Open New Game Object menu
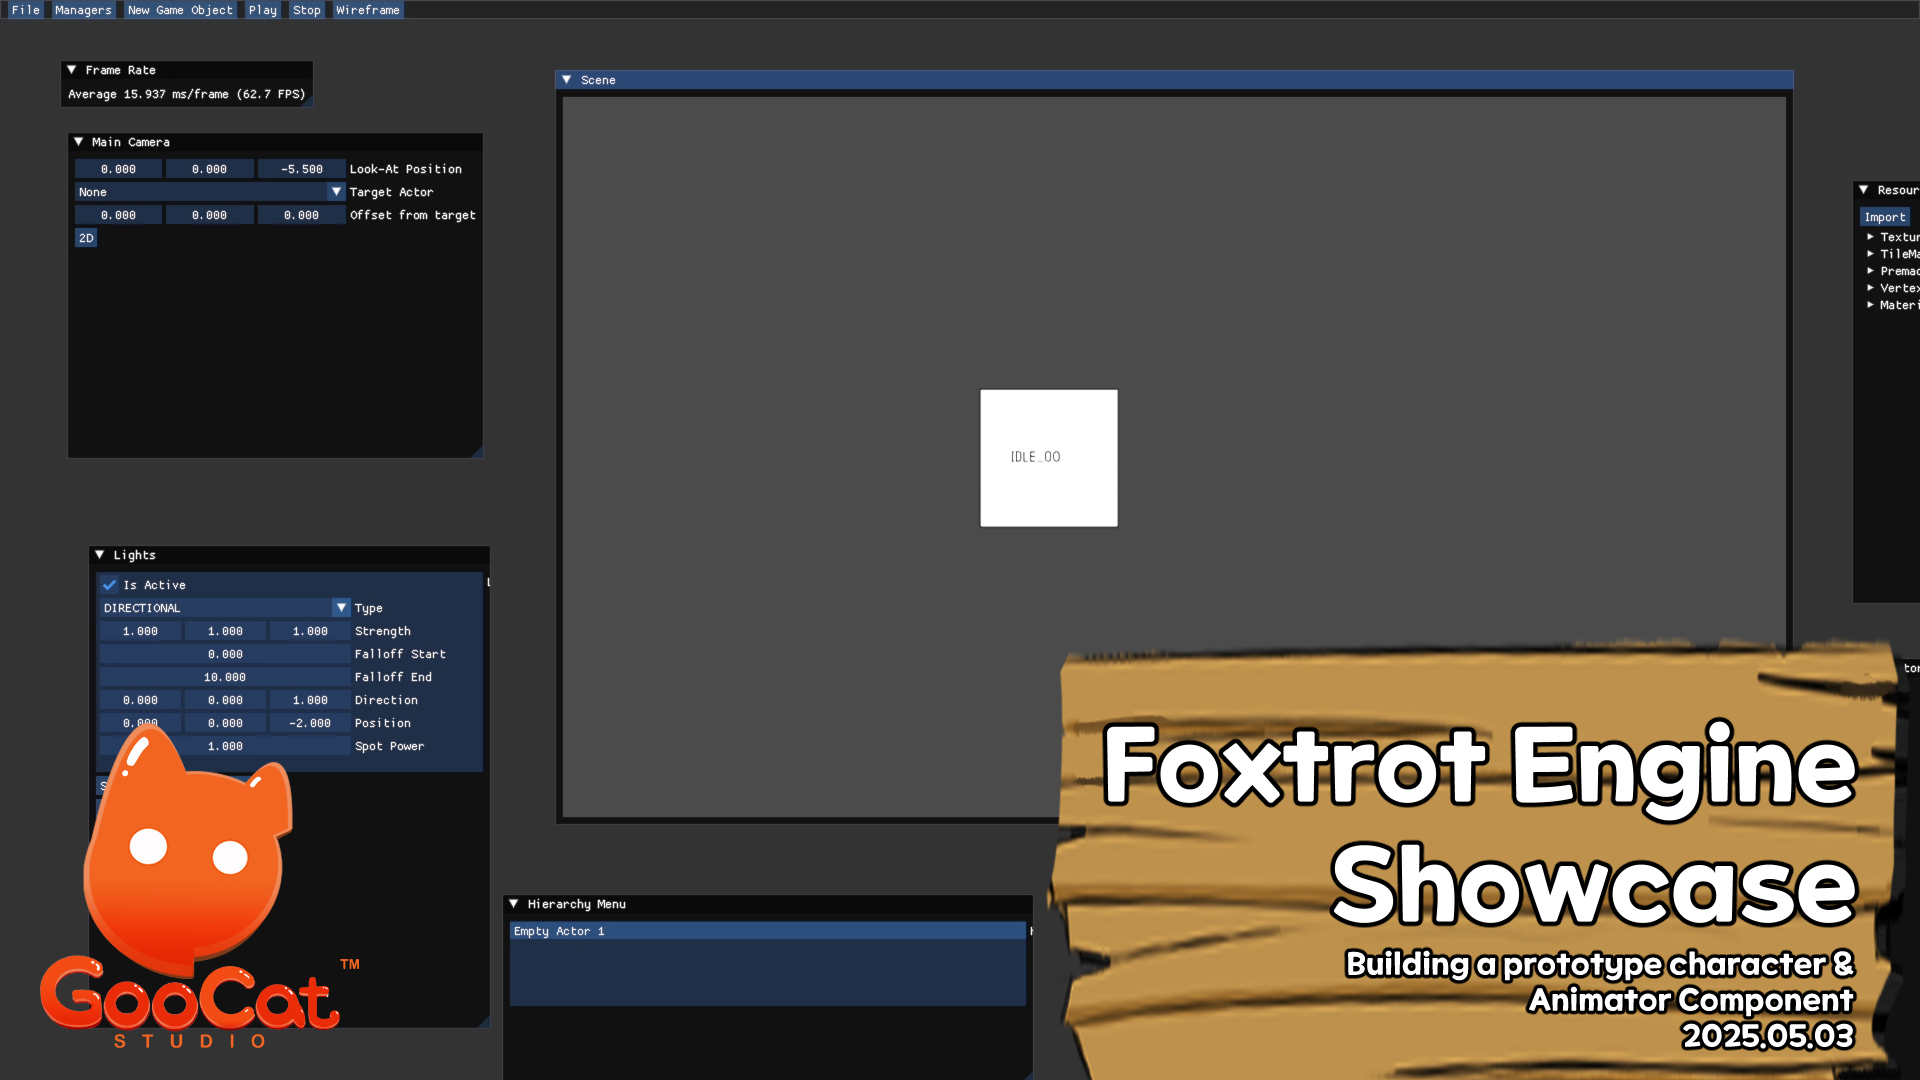 pyautogui.click(x=180, y=10)
